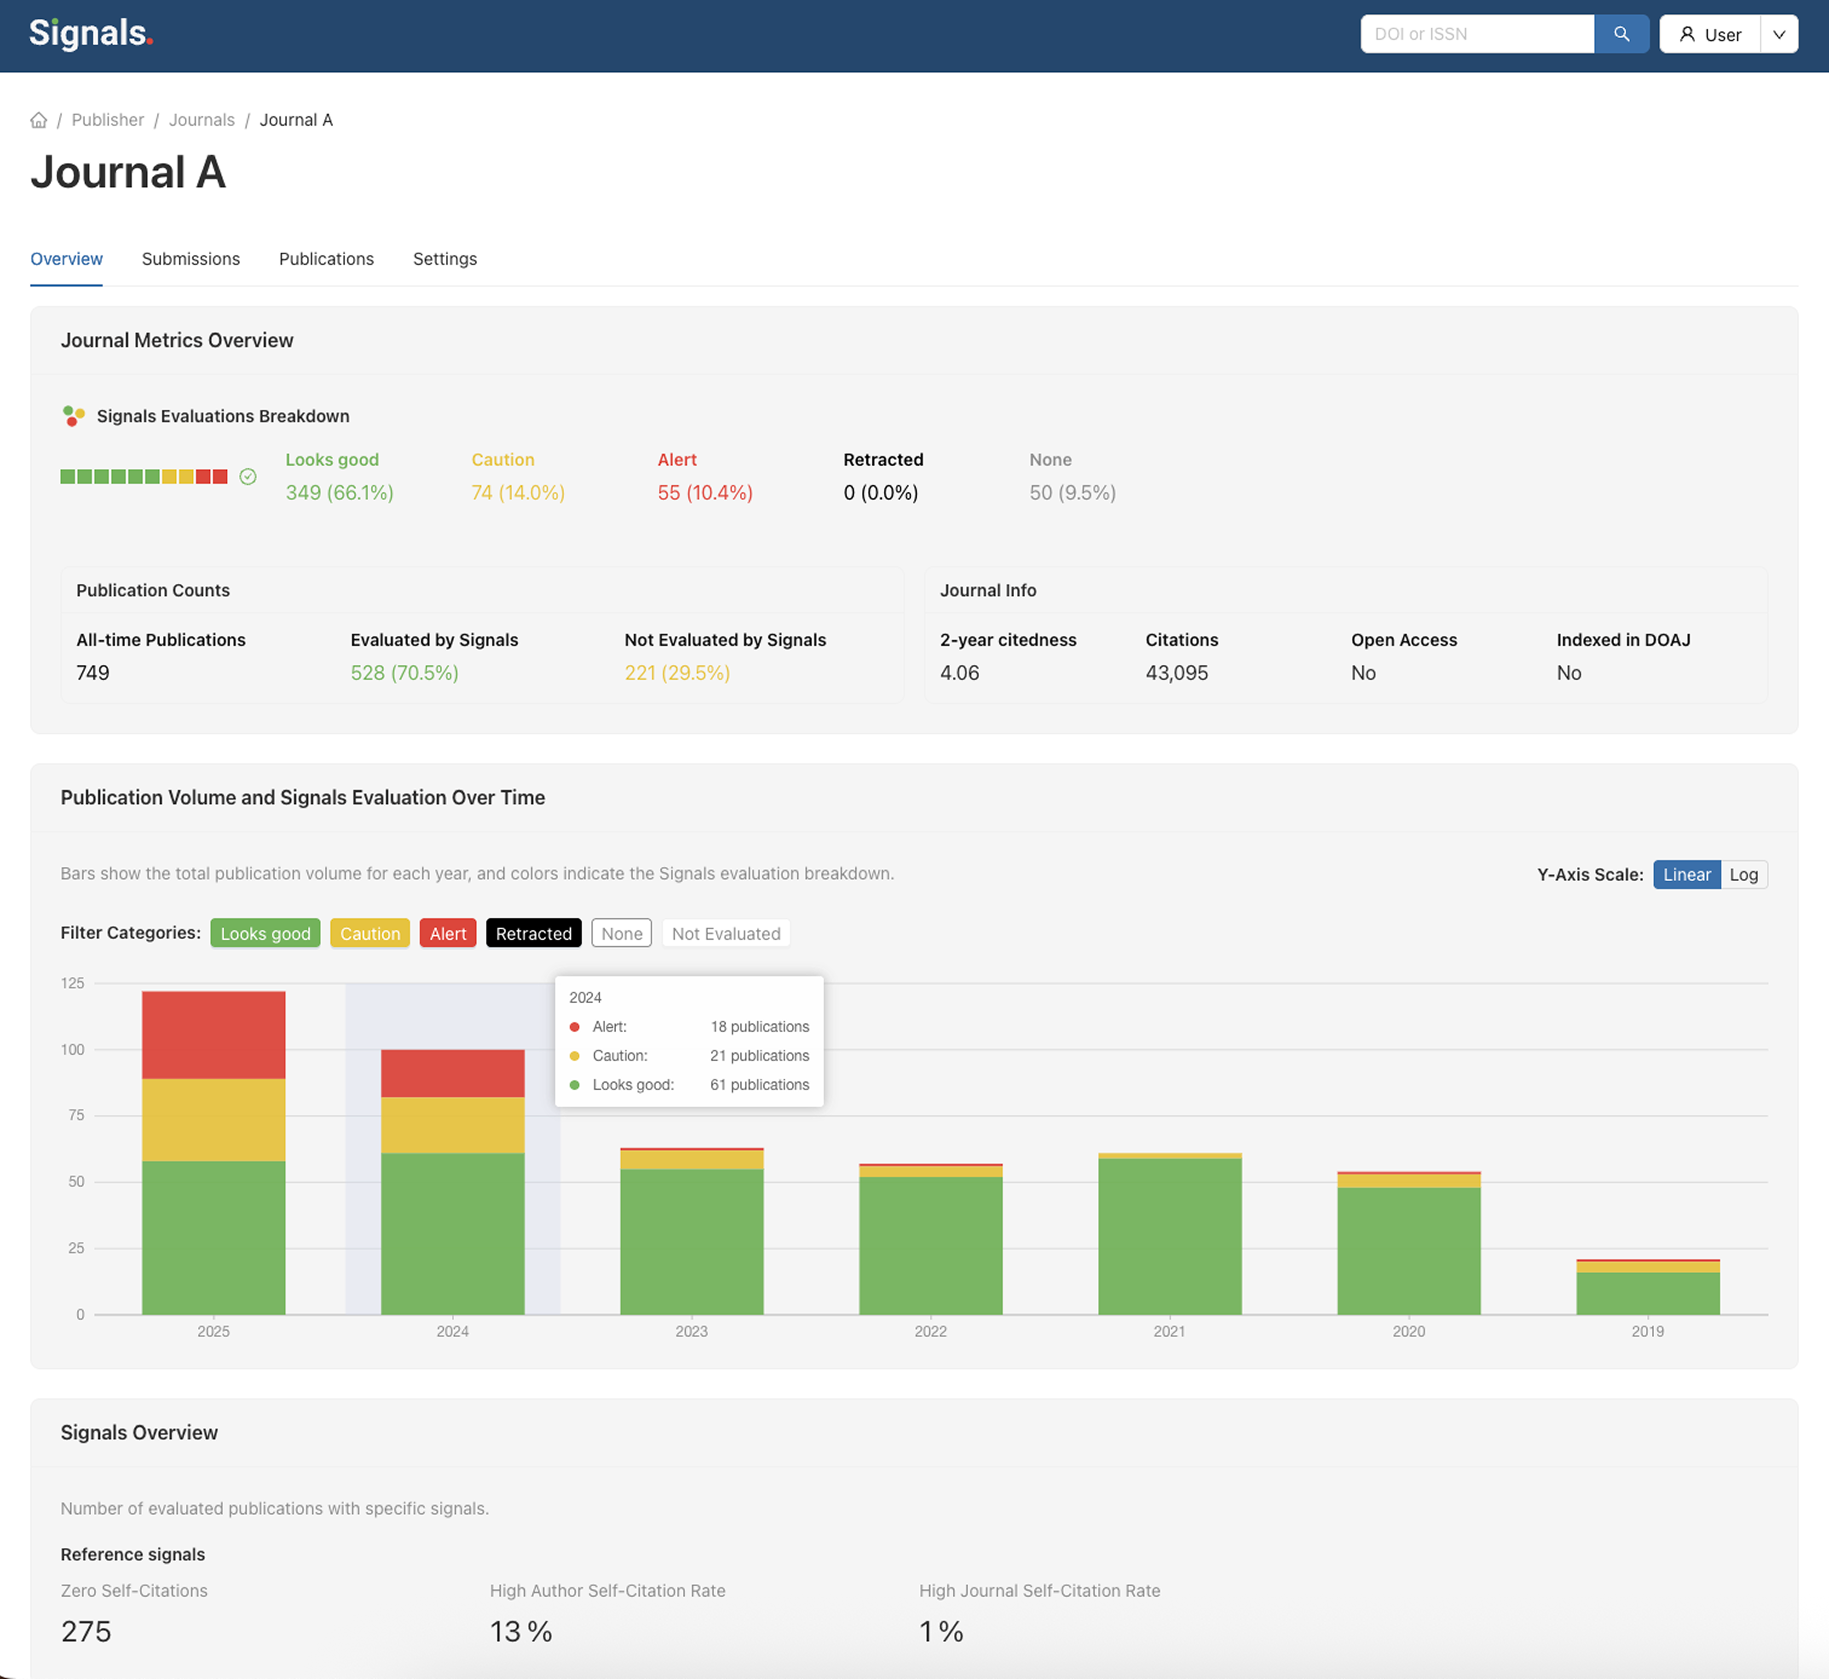Screen dimensions: 1829x1679
Task: Open the User dropdown chevron
Action: click(x=1779, y=33)
